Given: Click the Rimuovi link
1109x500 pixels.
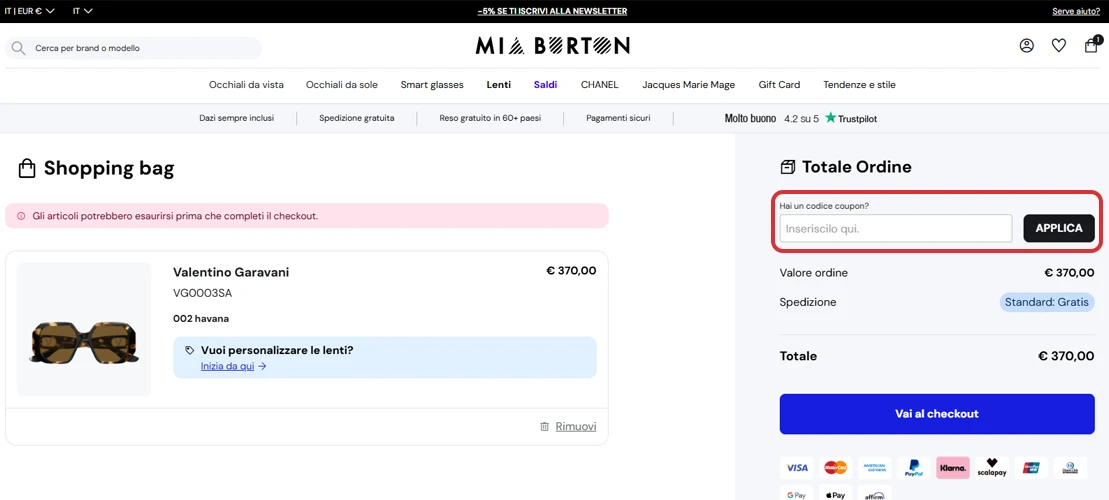Looking at the screenshot, I should point(576,426).
